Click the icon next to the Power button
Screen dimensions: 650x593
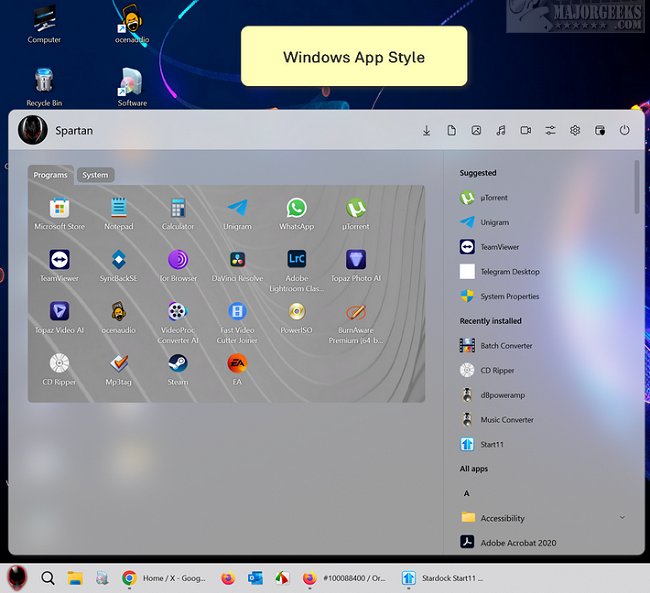(600, 131)
